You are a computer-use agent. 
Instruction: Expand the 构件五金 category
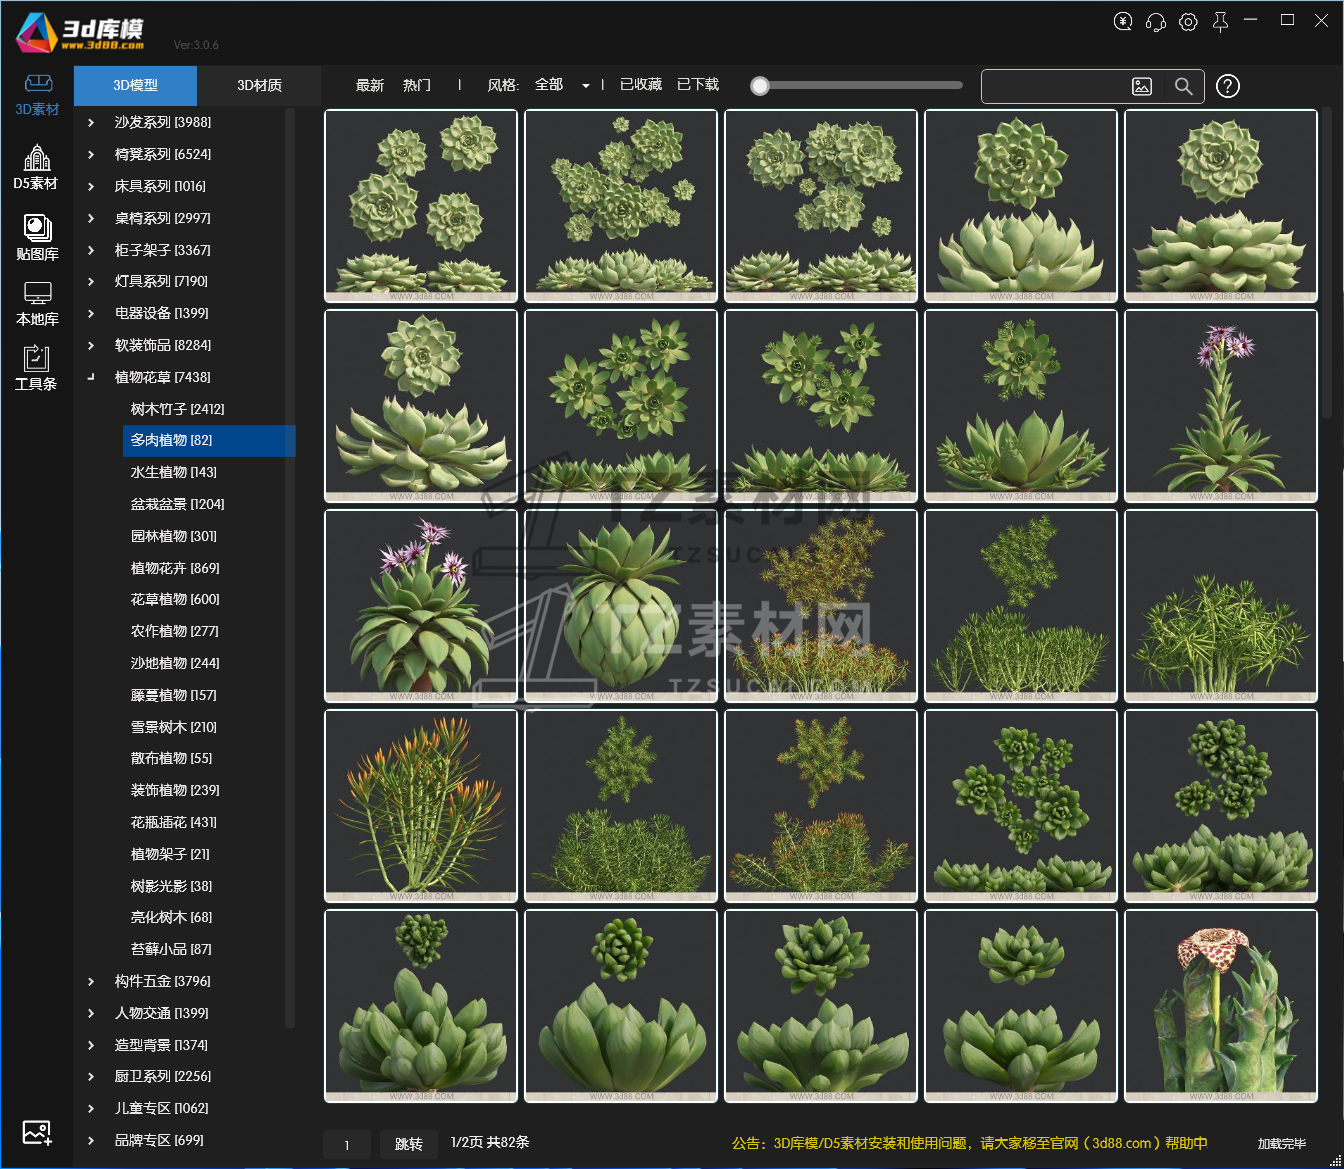pos(91,982)
